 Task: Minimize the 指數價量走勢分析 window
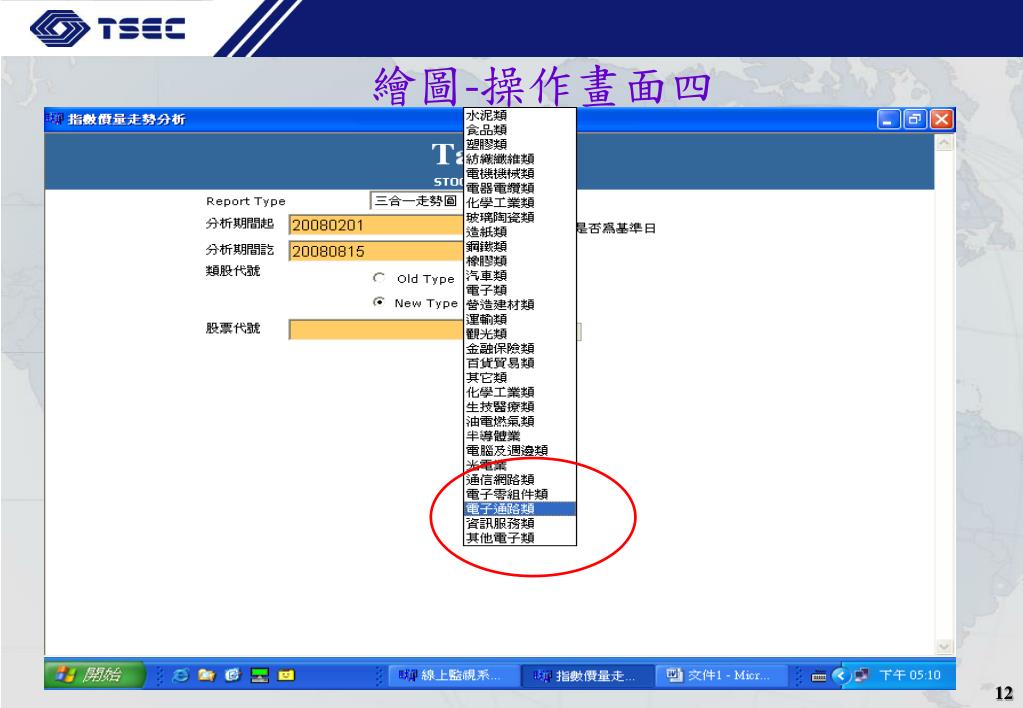click(888, 119)
